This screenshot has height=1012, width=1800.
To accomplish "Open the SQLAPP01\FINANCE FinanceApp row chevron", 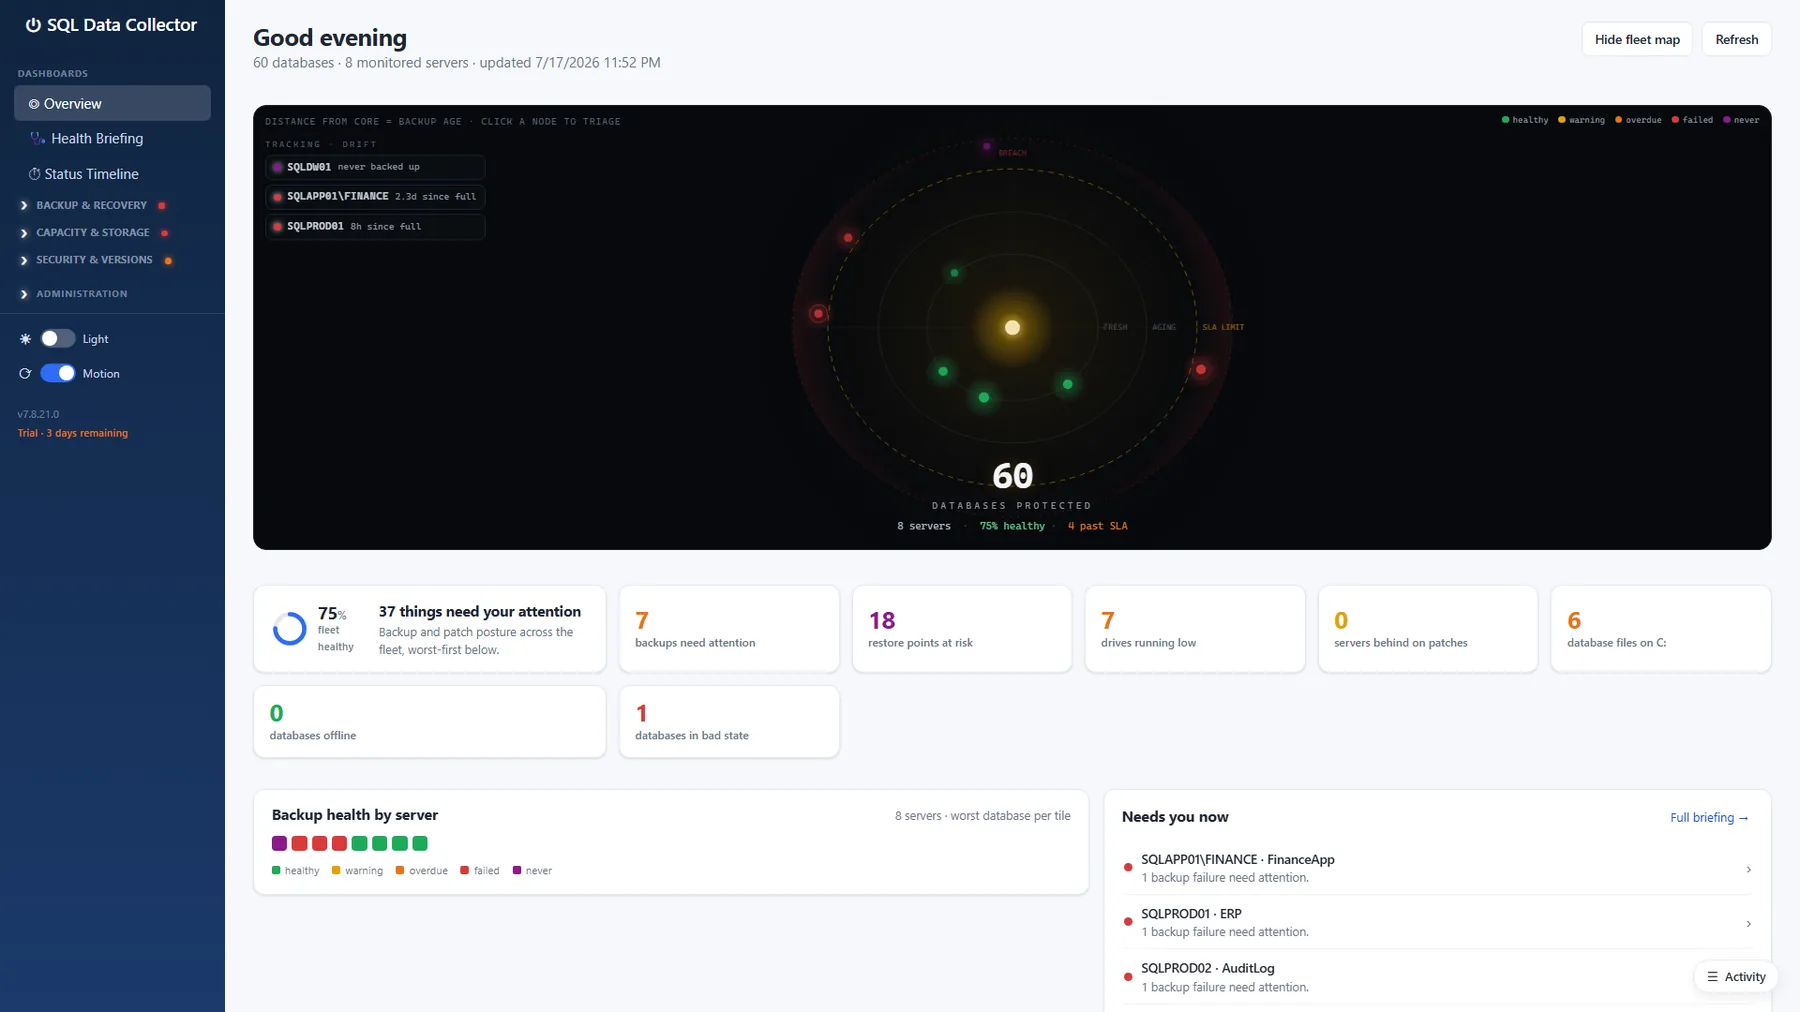I will click(x=1748, y=870).
